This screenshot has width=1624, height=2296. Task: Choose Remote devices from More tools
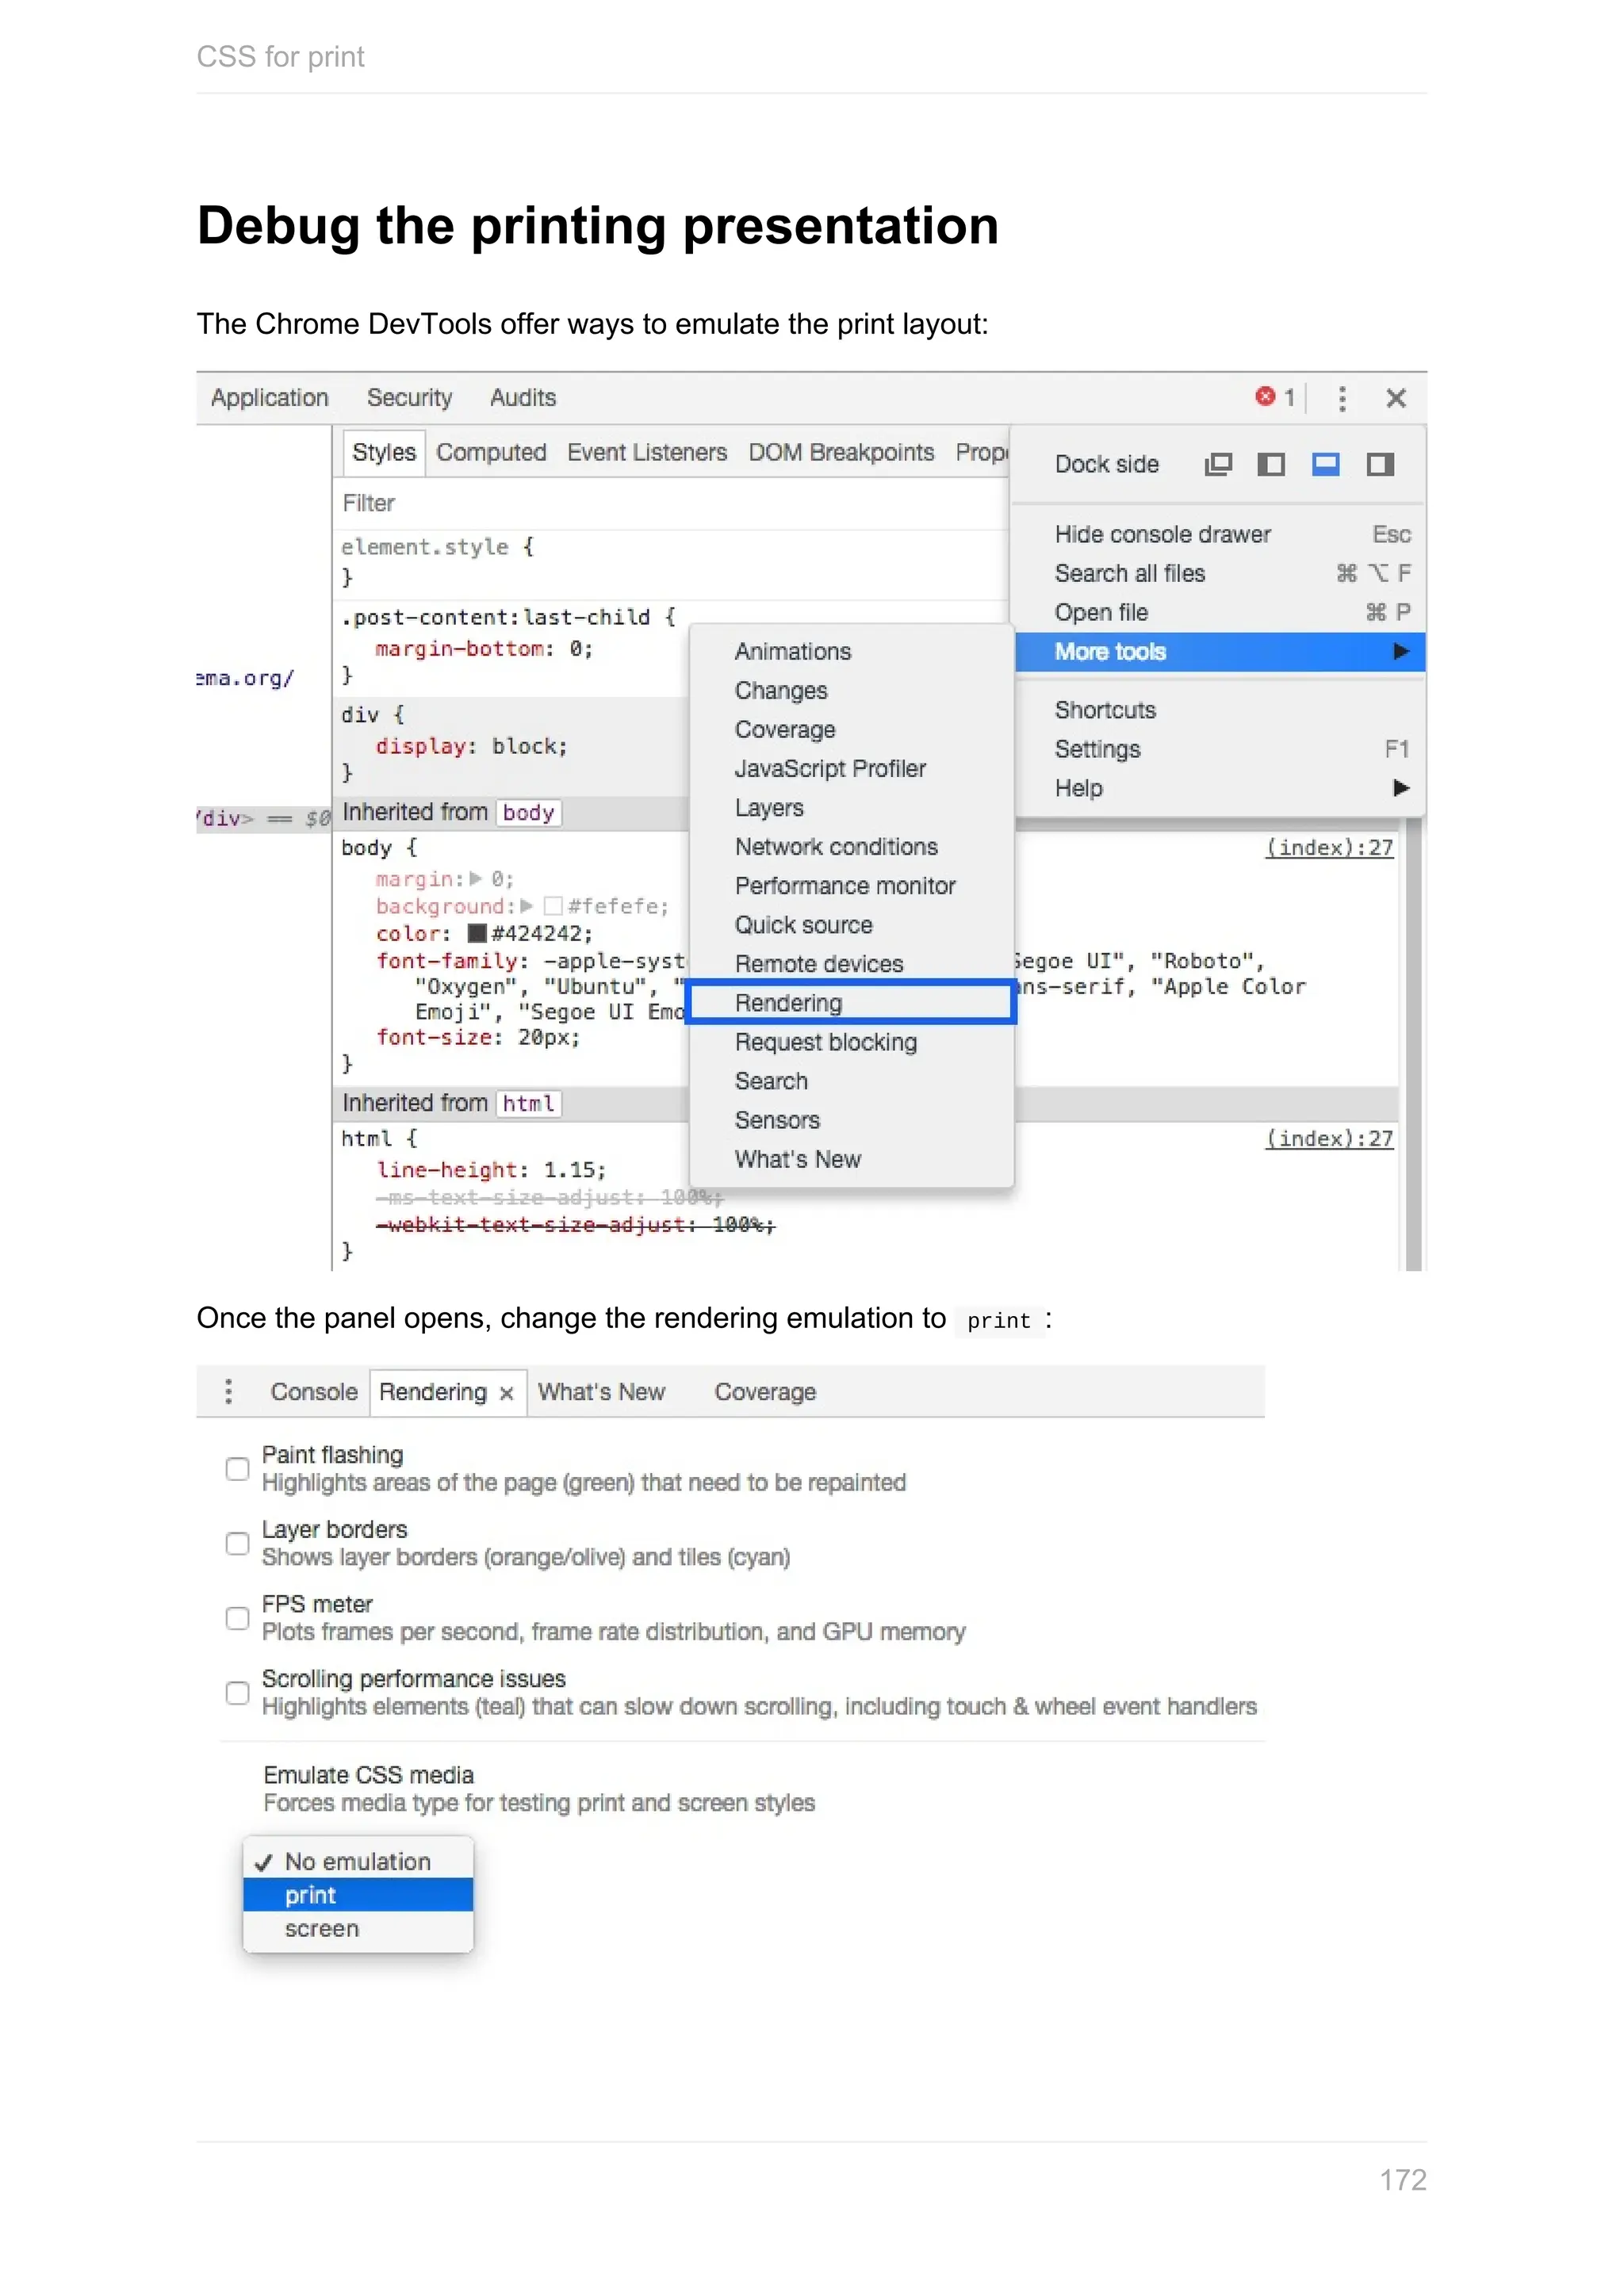[x=852, y=963]
